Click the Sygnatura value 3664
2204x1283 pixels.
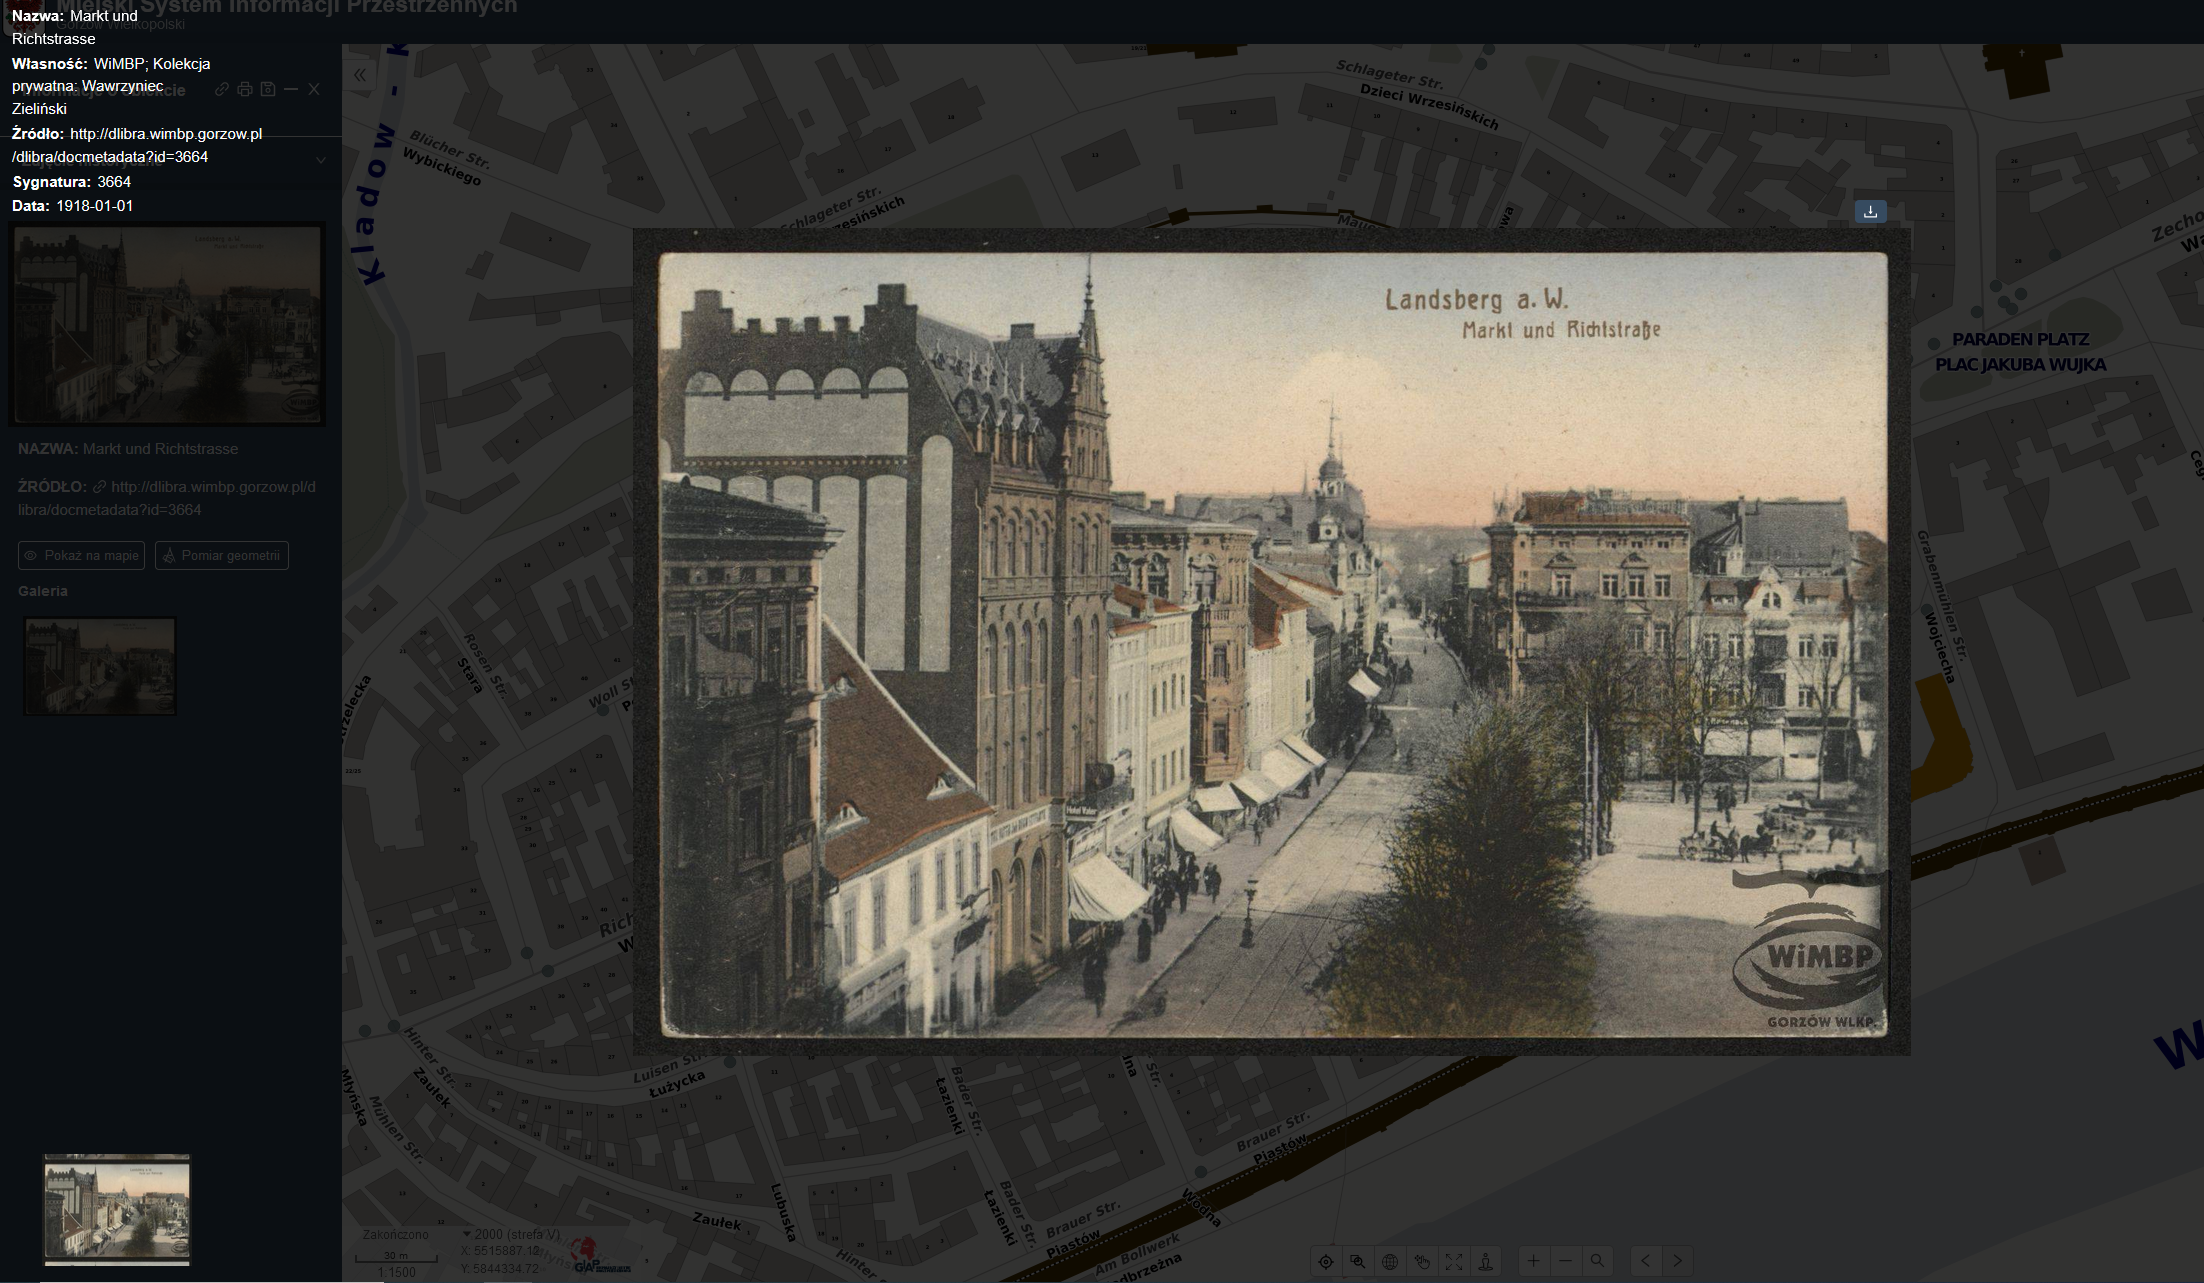114,182
